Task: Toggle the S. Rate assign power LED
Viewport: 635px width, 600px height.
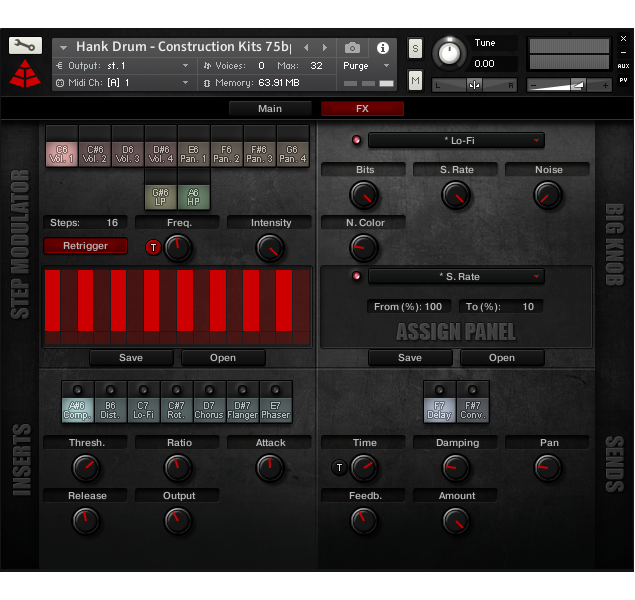Action: pos(355,276)
